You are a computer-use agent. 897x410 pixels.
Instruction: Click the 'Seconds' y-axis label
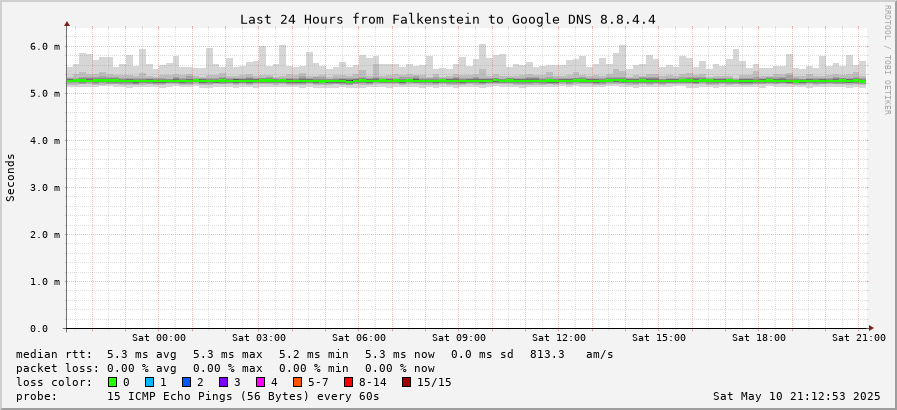tap(10, 177)
